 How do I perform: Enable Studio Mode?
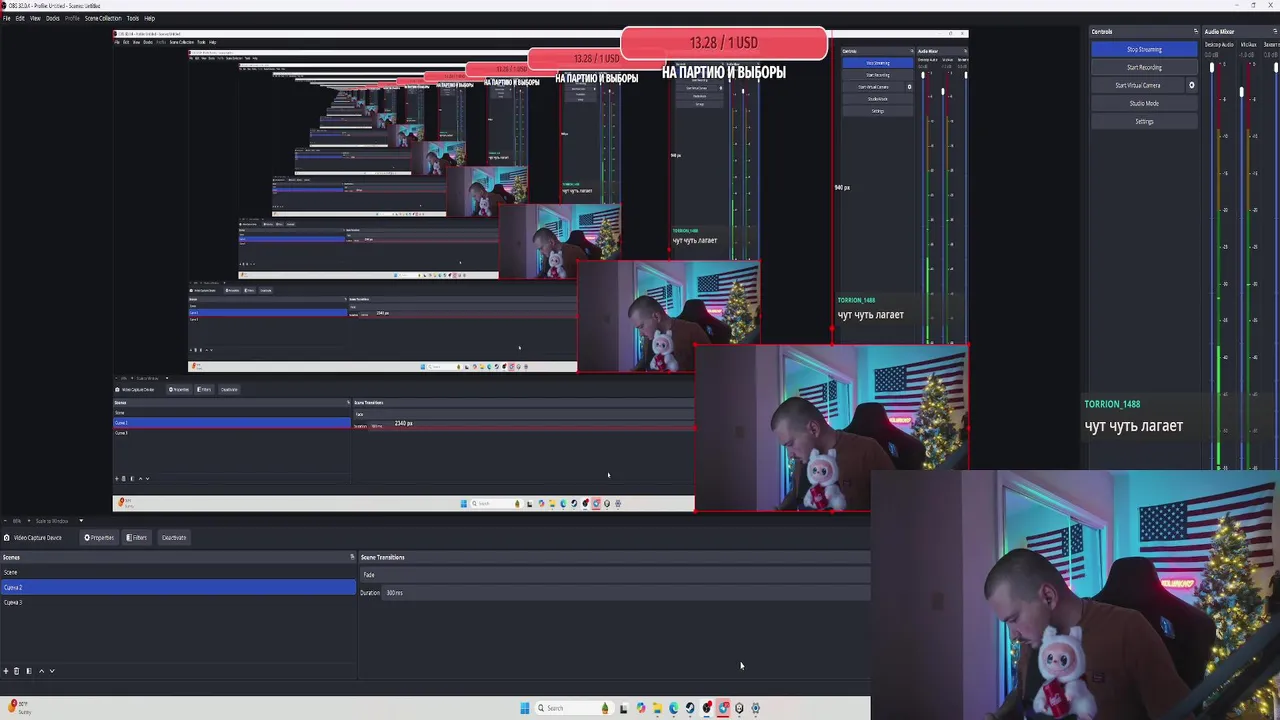pyautogui.click(x=1144, y=103)
